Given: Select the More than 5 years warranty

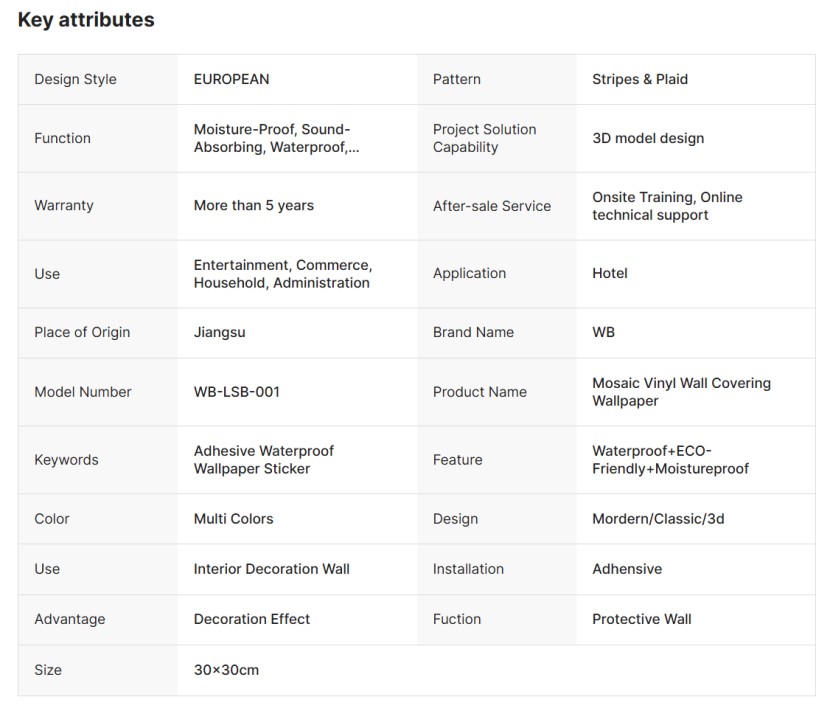Looking at the screenshot, I should pos(254,205).
